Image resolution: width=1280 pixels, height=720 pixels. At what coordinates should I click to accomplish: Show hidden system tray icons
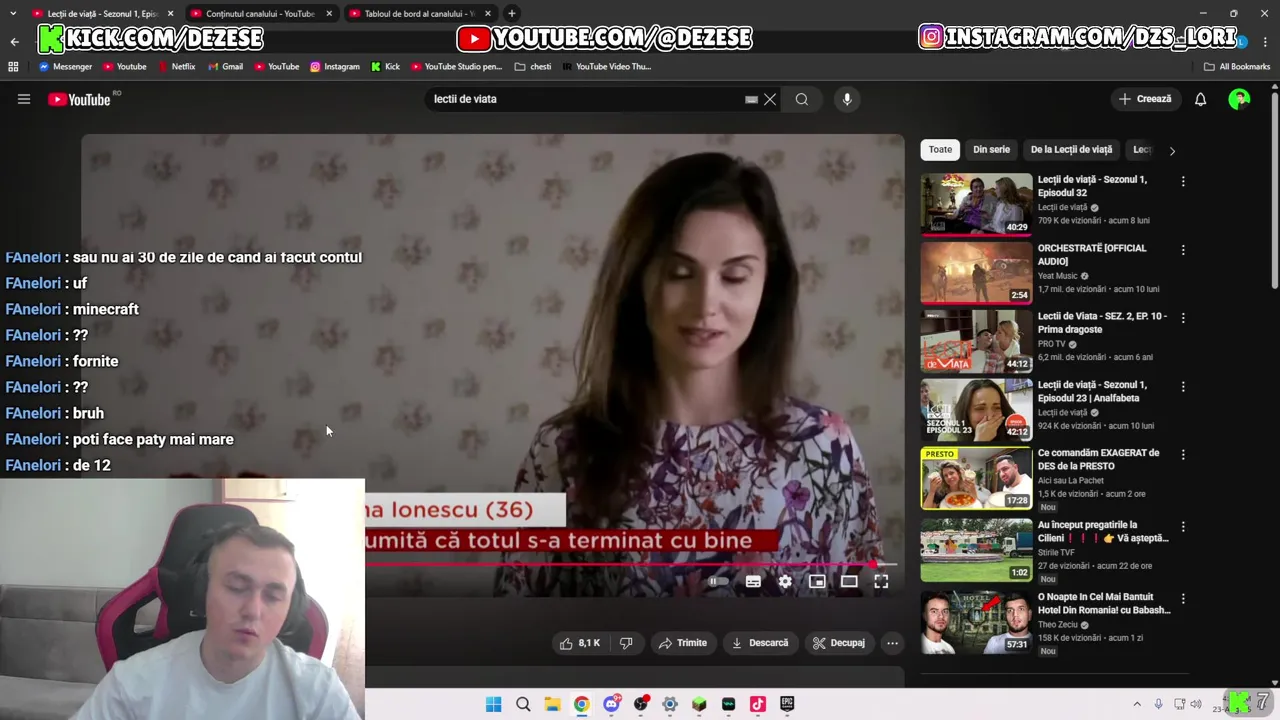click(x=1137, y=704)
